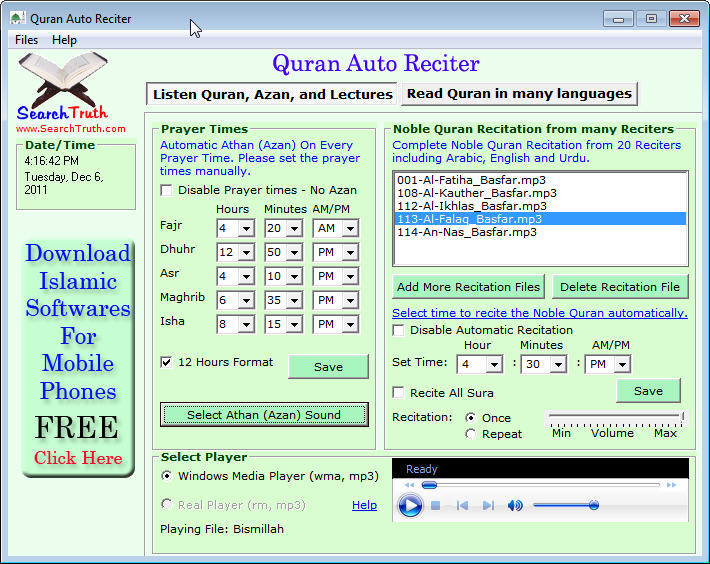The image size is (710, 564).
Task: Open the Isha AM/PM dropdown
Action: [350, 325]
